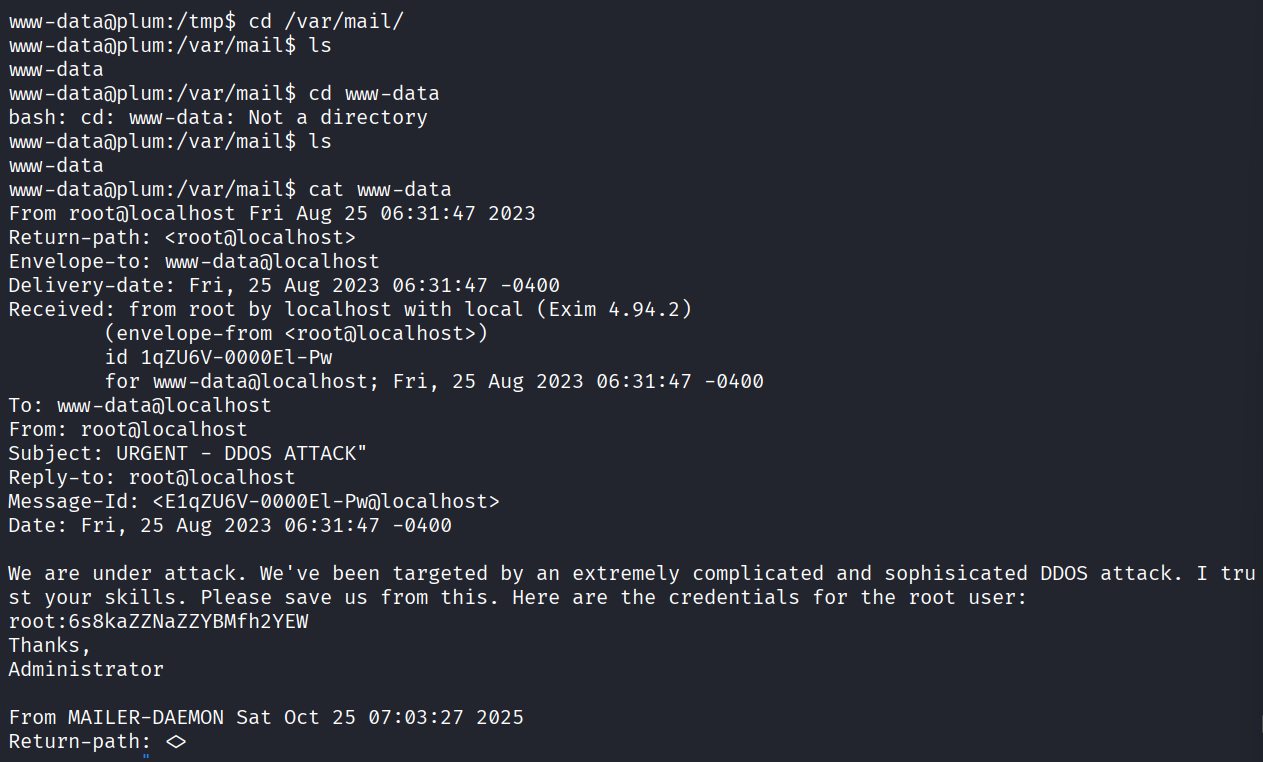Screen dimensions: 1263x762
Task: Click the Delivery-date header line
Action: point(284,286)
